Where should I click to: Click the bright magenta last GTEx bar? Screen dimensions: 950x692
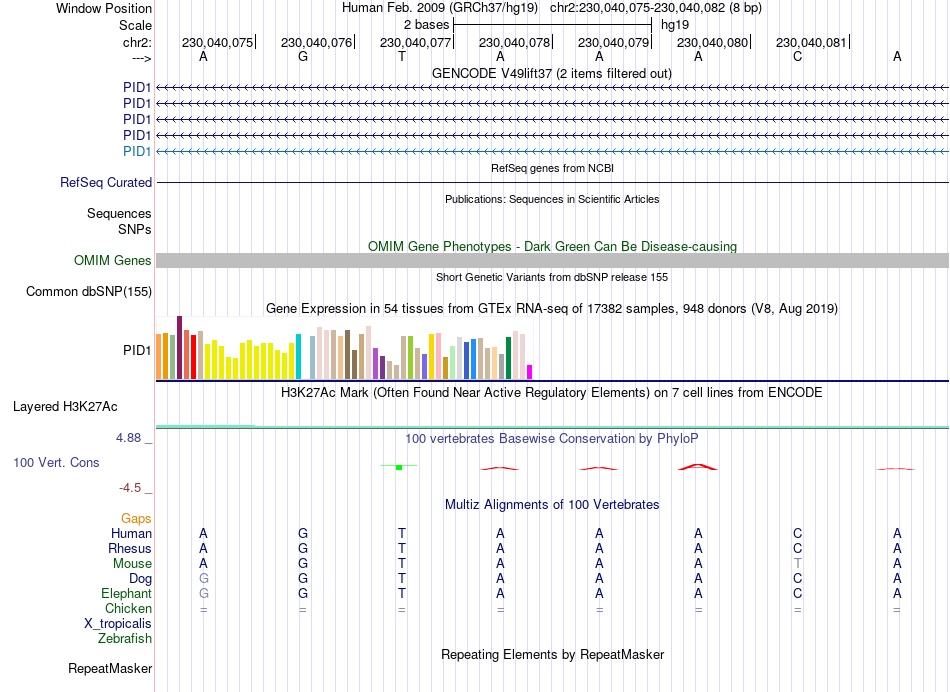(x=530, y=372)
